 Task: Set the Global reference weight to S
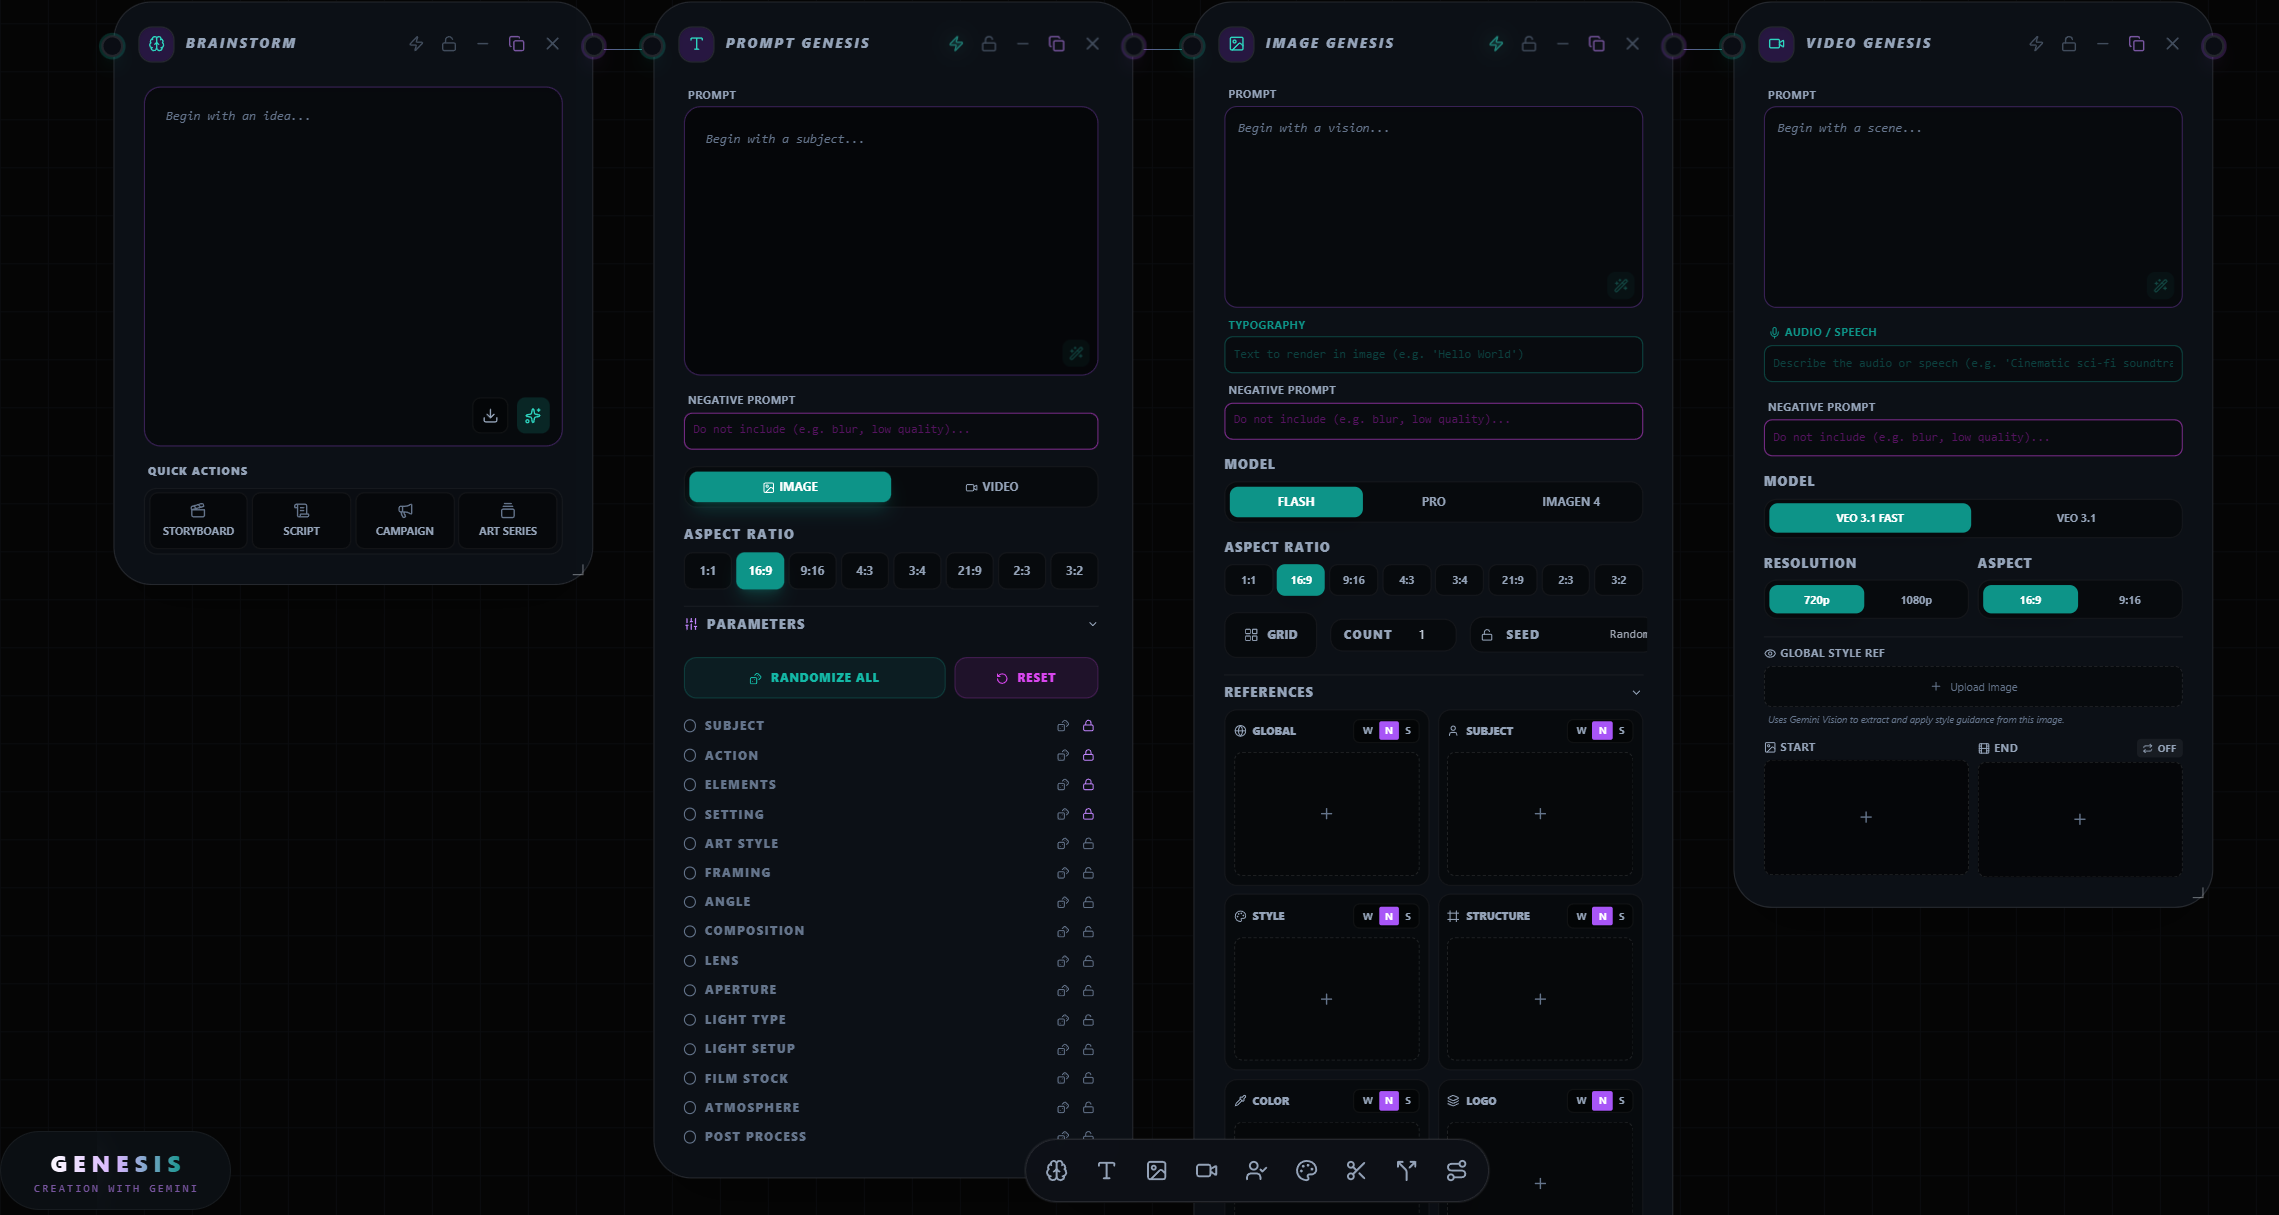(1408, 731)
